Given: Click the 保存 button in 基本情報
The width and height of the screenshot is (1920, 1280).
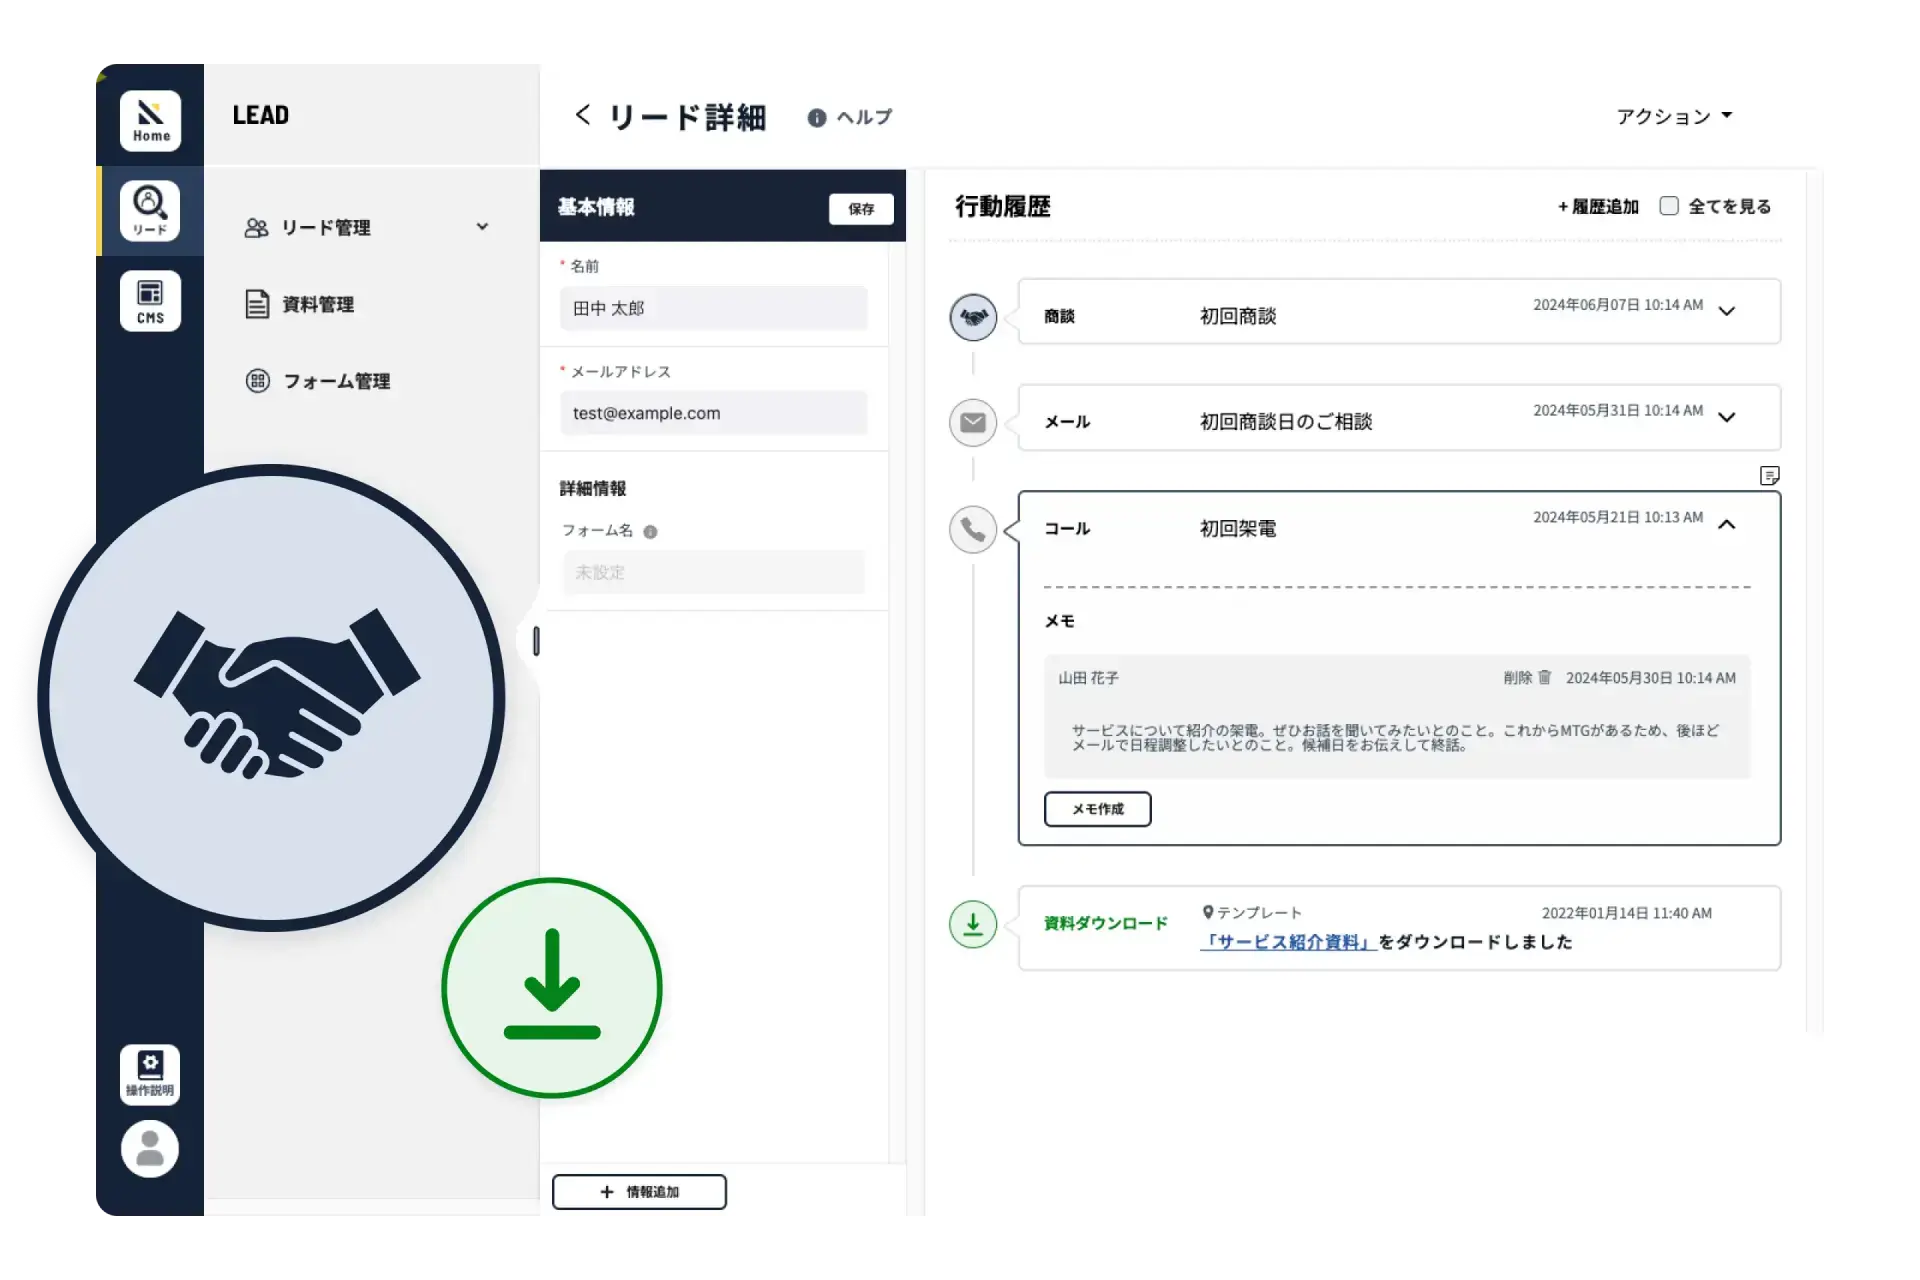Looking at the screenshot, I should 860,209.
